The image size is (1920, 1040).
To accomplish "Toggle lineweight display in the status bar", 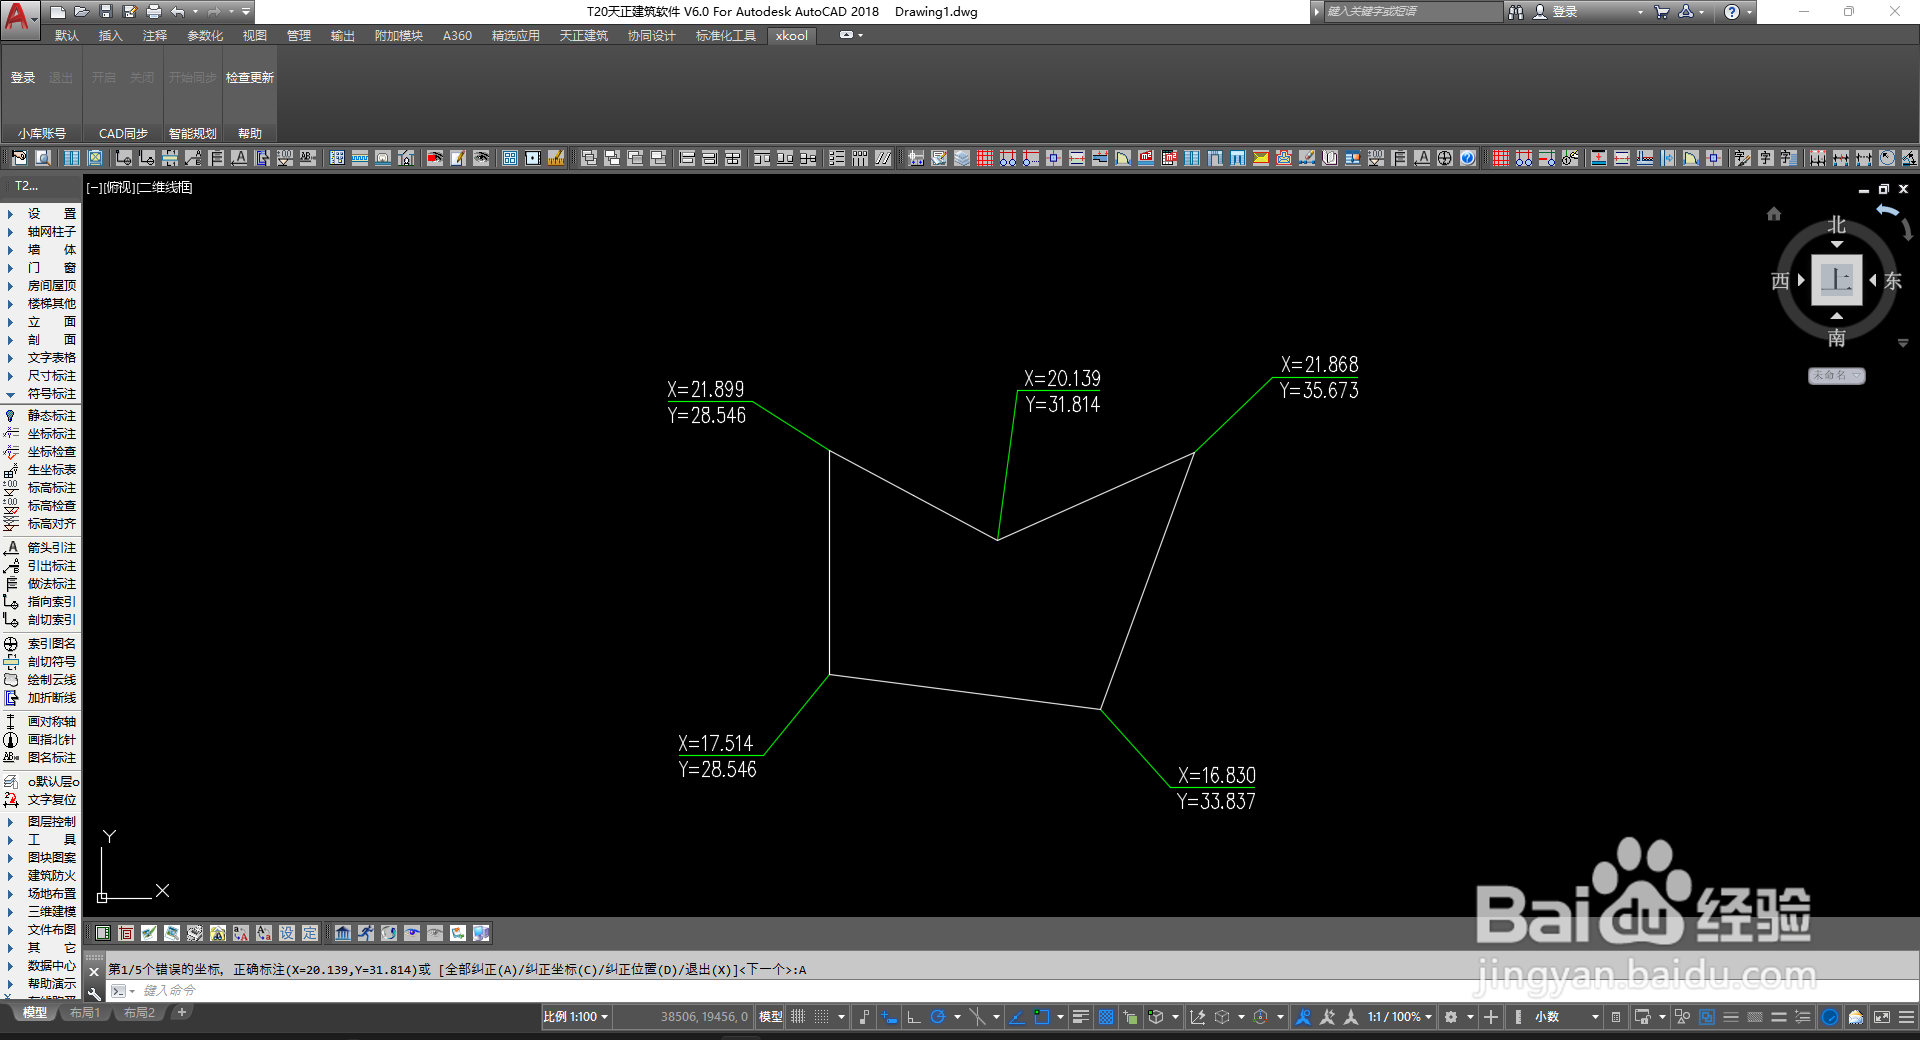I will point(1081,1017).
